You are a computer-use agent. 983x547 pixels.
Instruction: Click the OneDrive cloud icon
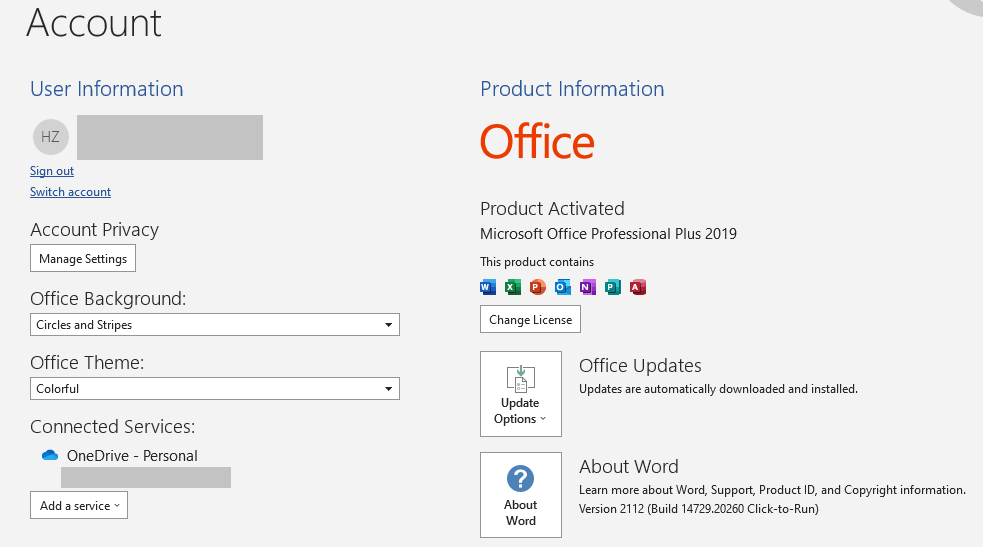point(50,455)
